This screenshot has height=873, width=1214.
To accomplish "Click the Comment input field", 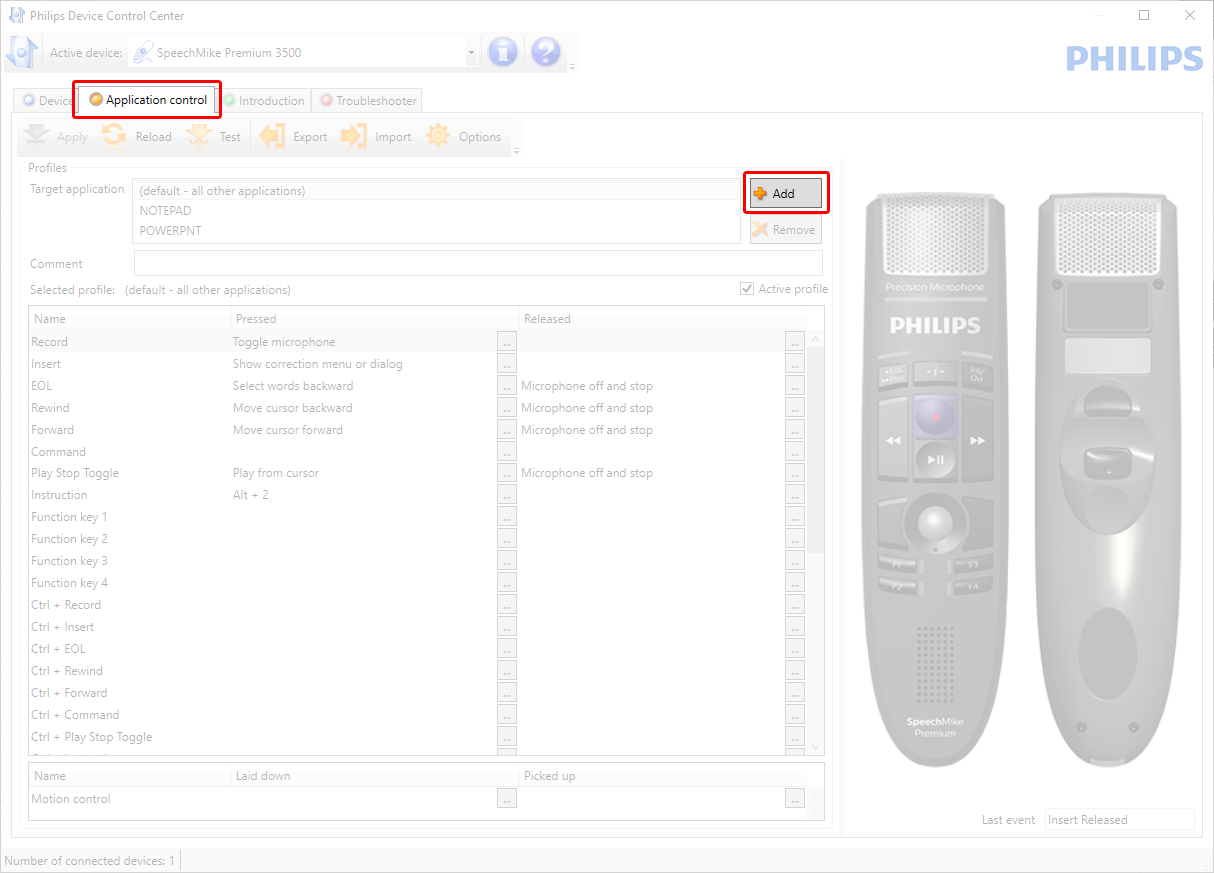I will click(478, 263).
